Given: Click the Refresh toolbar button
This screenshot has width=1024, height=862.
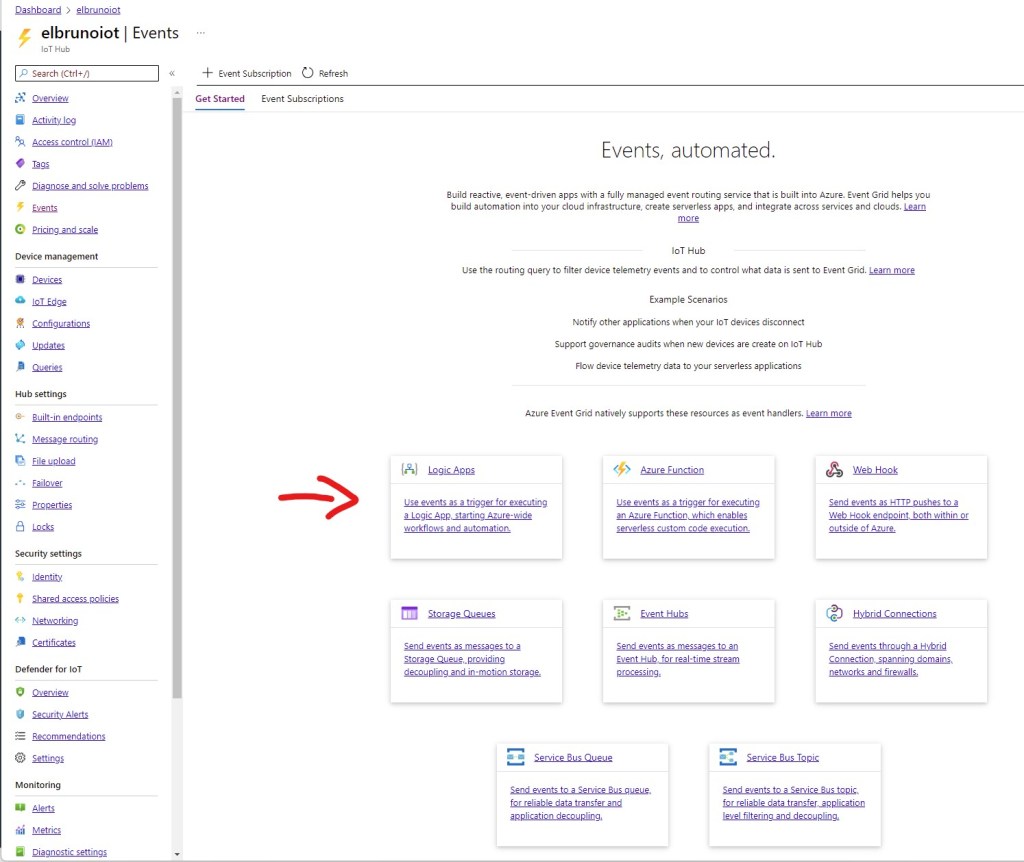Looking at the screenshot, I should coord(325,73).
